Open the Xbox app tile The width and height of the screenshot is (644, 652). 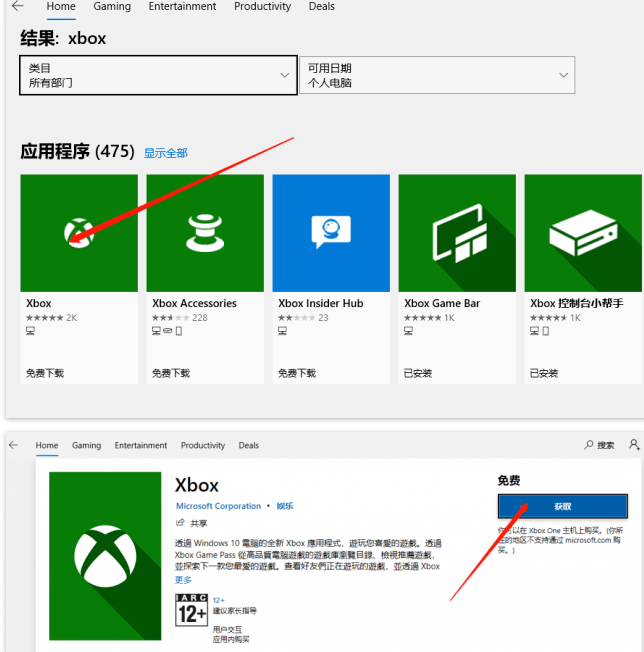[x=79, y=279]
